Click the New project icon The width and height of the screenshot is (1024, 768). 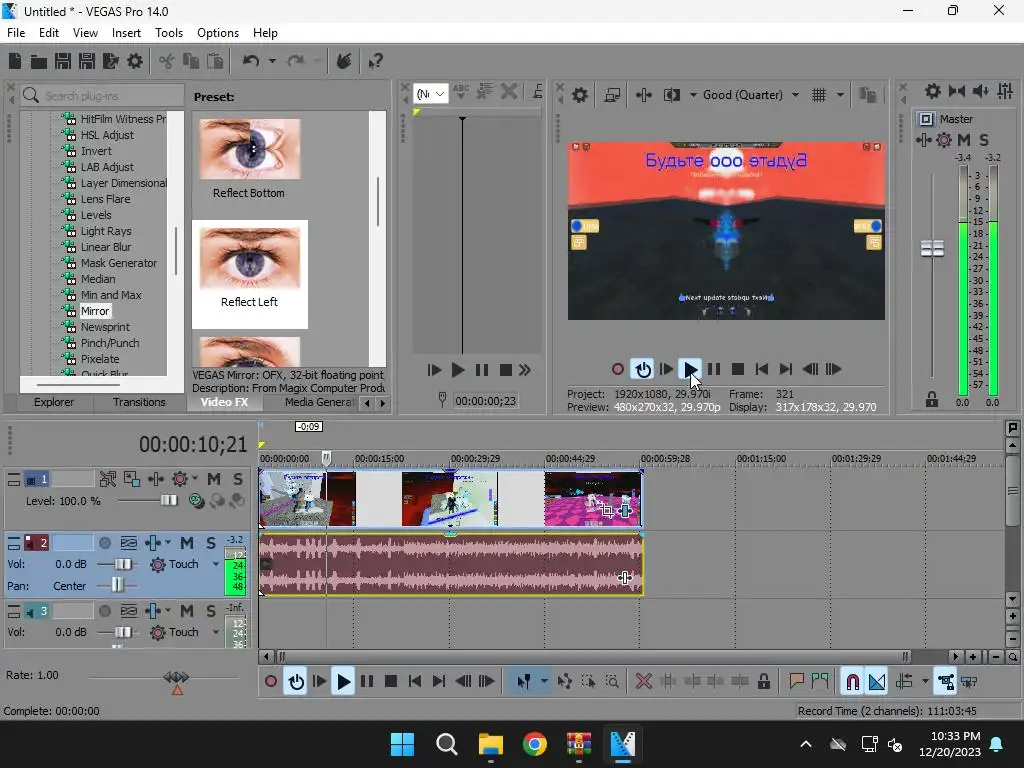(x=14, y=61)
